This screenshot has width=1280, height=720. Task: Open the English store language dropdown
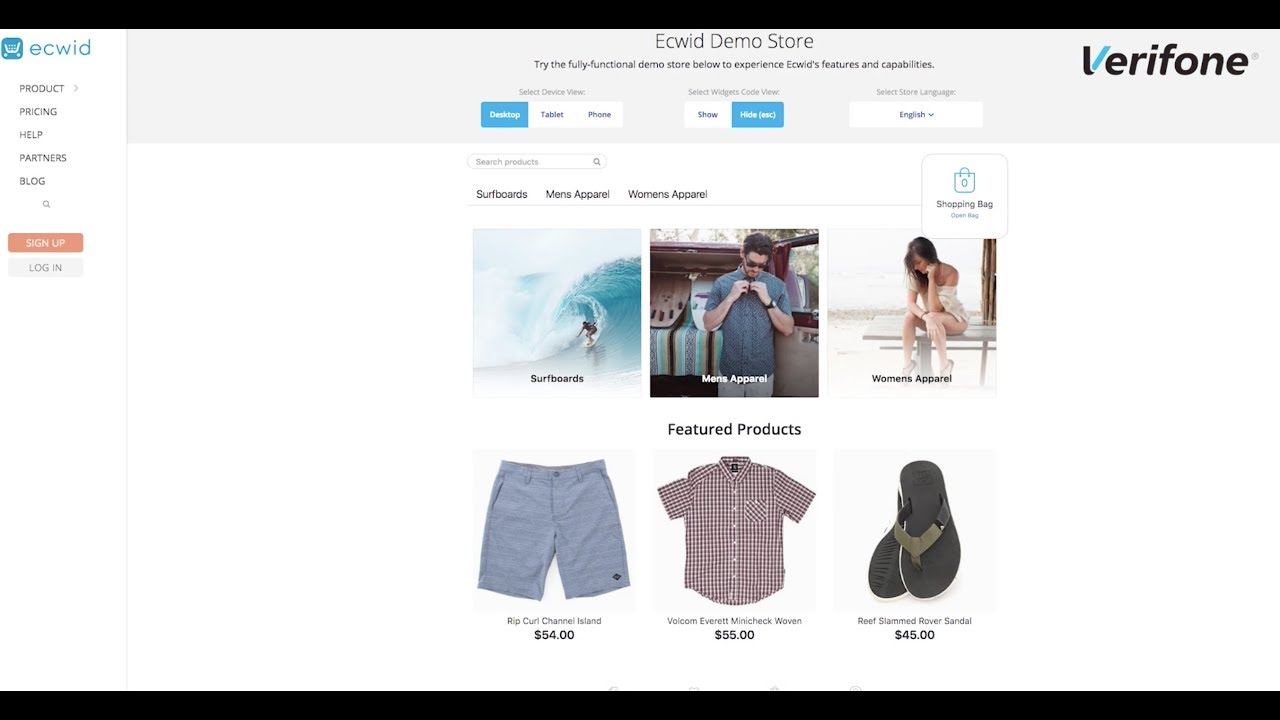pos(916,115)
